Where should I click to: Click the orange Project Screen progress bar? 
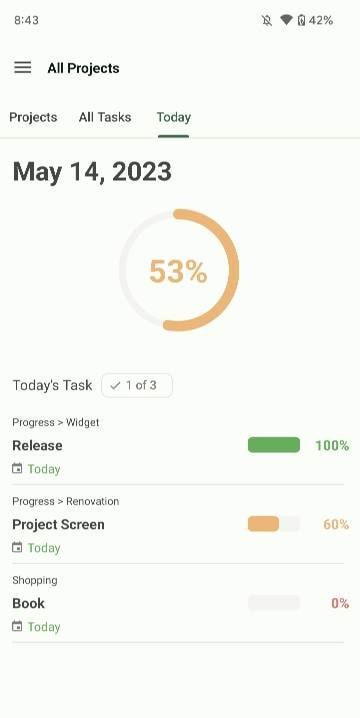[x=274, y=524]
